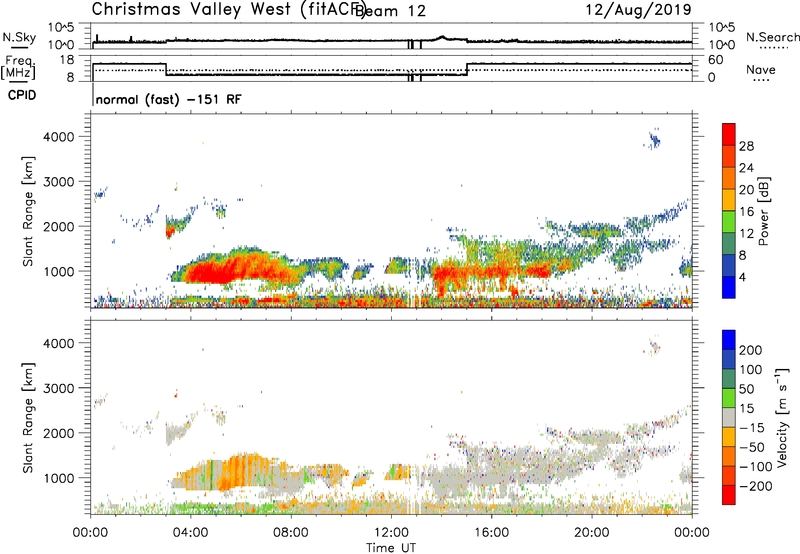Image resolution: width=800 pixels, height=554 pixels.
Task: Click the "N.Sky" legend label
Action: pos(19,37)
